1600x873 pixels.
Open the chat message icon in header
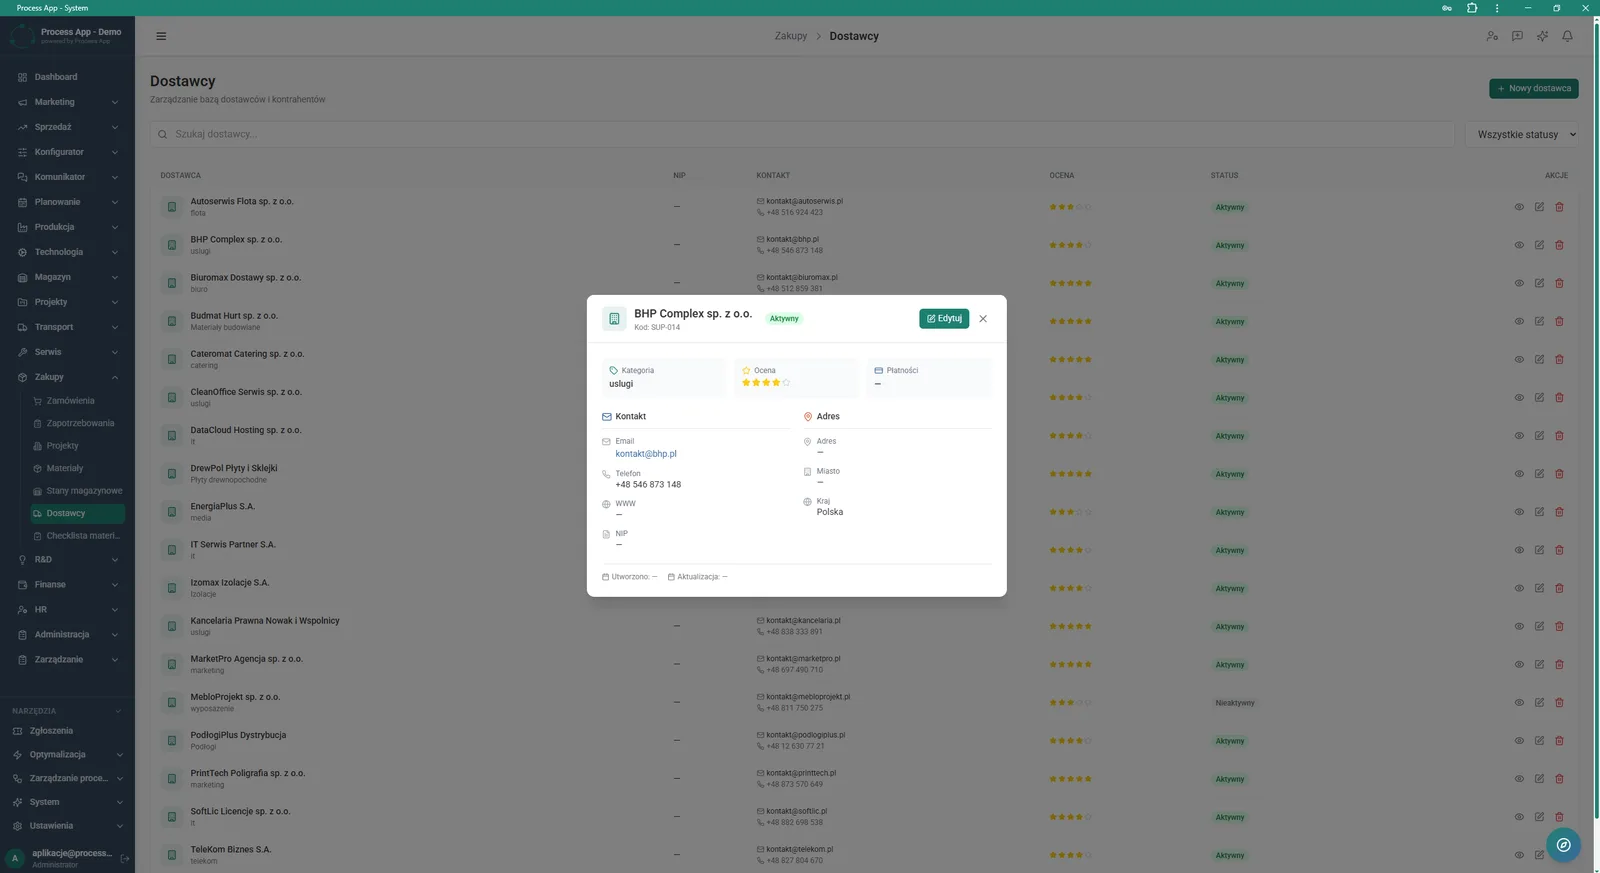pos(1517,36)
